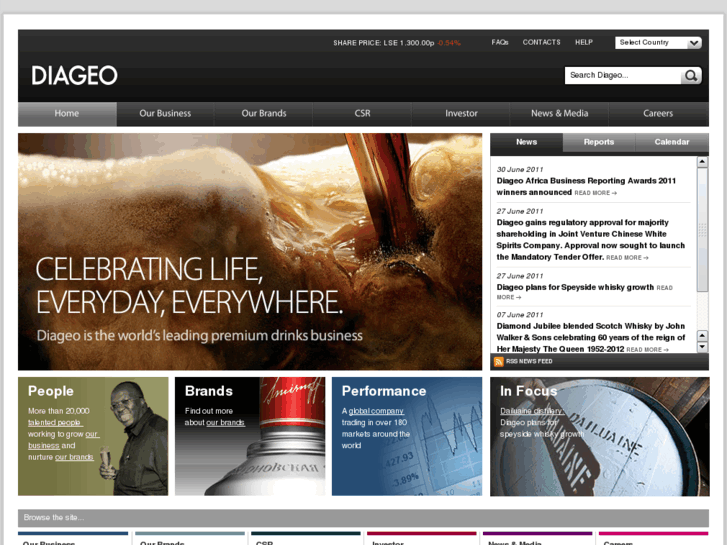Click the 'Dailuaine distillery' link
This screenshot has height=545, width=727.
click(x=531, y=411)
